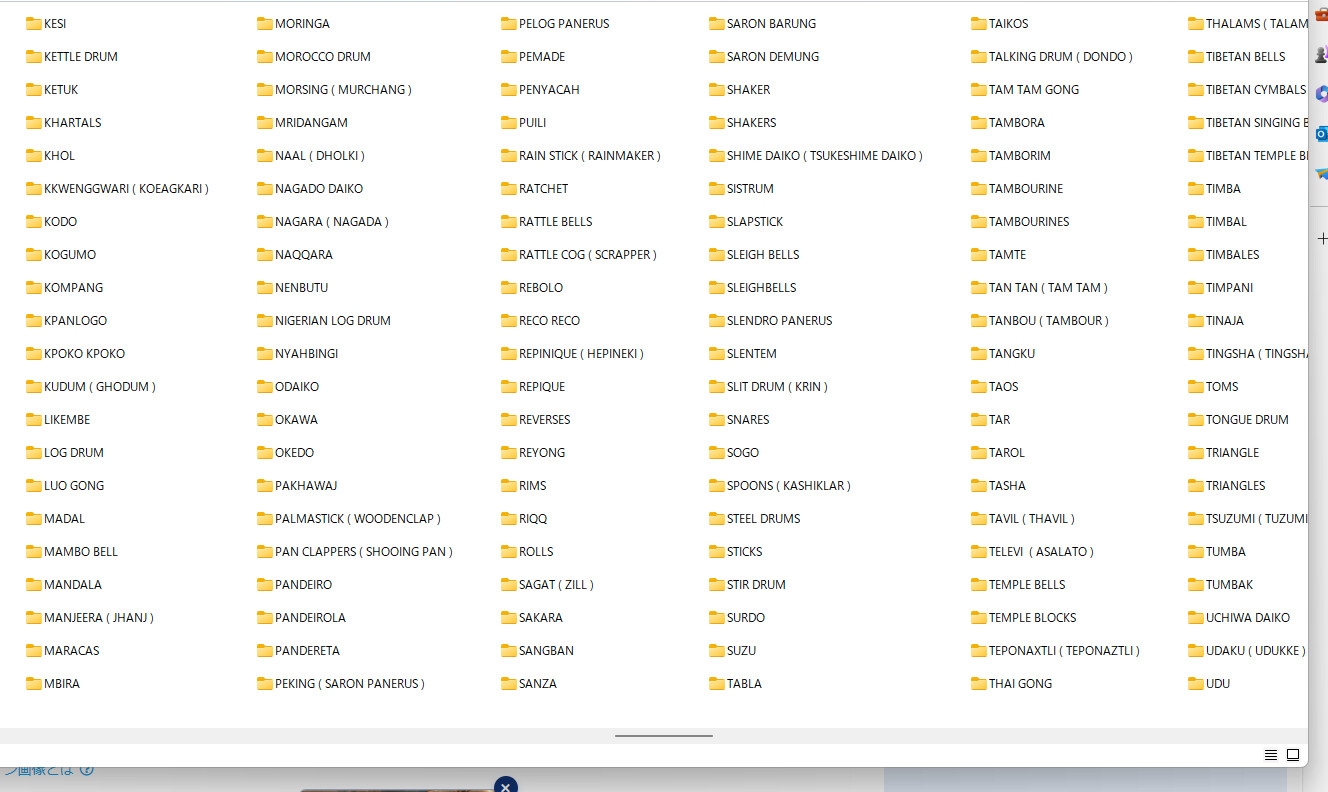Select the TALKING DRUM ( DONDO ) folder
This screenshot has width=1328, height=792.
coord(1052,57)
